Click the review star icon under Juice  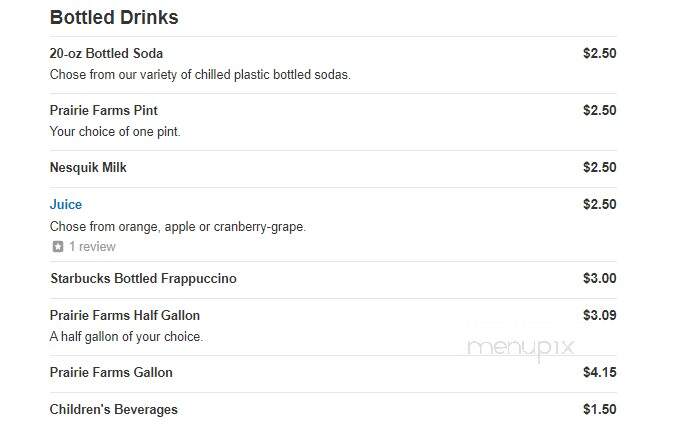tap(58, 246)
